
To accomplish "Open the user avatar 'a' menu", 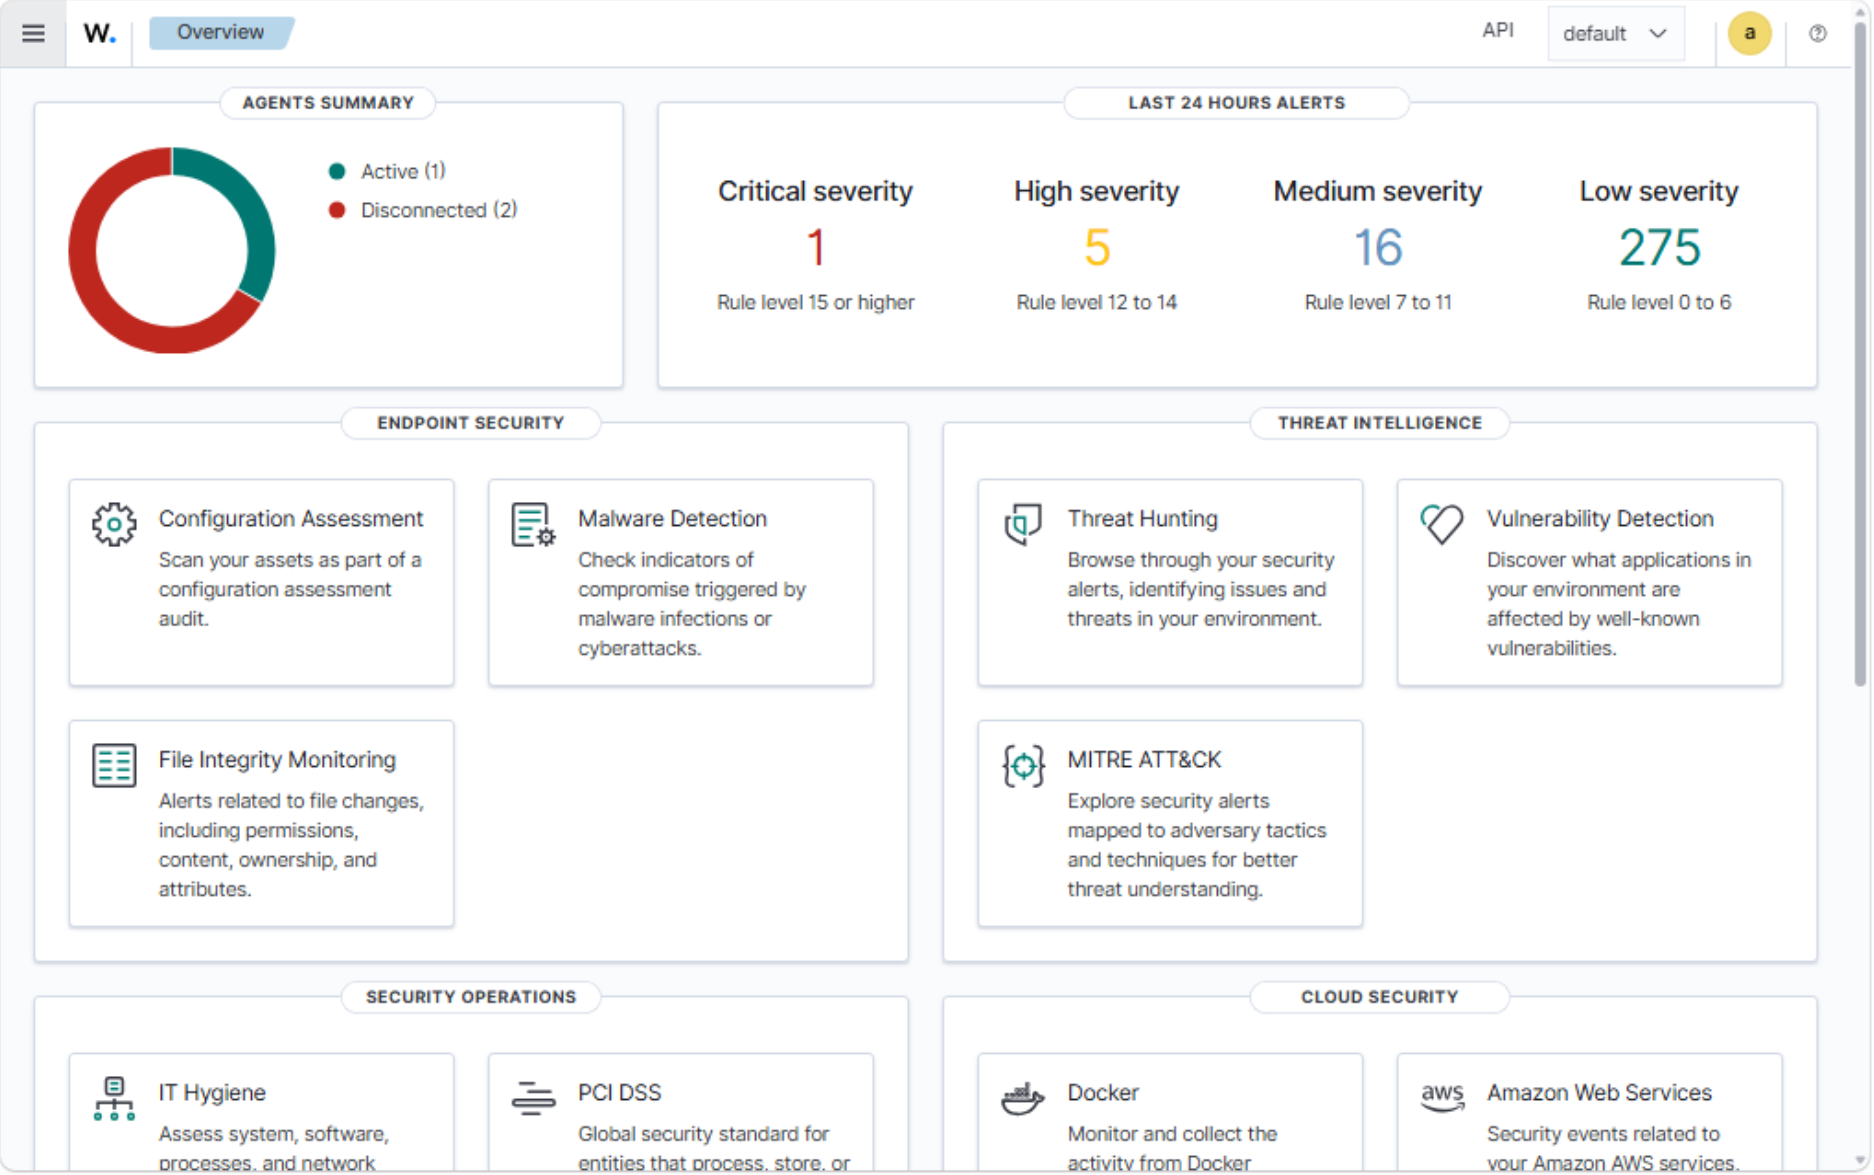I will 1749,33.
